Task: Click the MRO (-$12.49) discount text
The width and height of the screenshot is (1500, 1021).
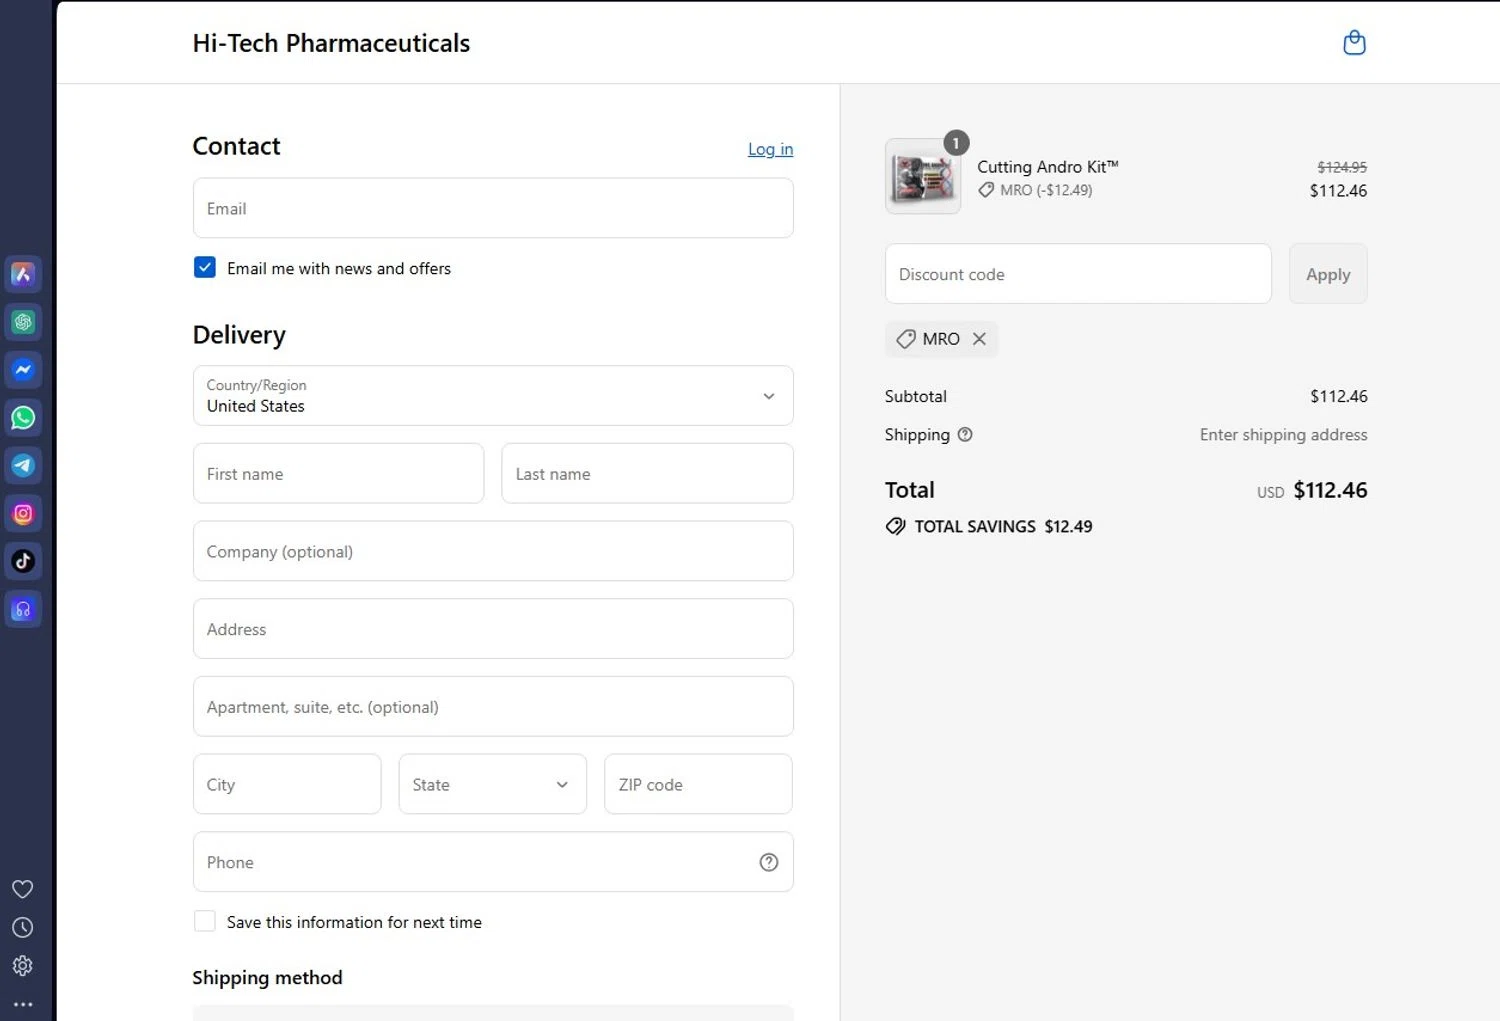Action: (x=1046, y=190)
